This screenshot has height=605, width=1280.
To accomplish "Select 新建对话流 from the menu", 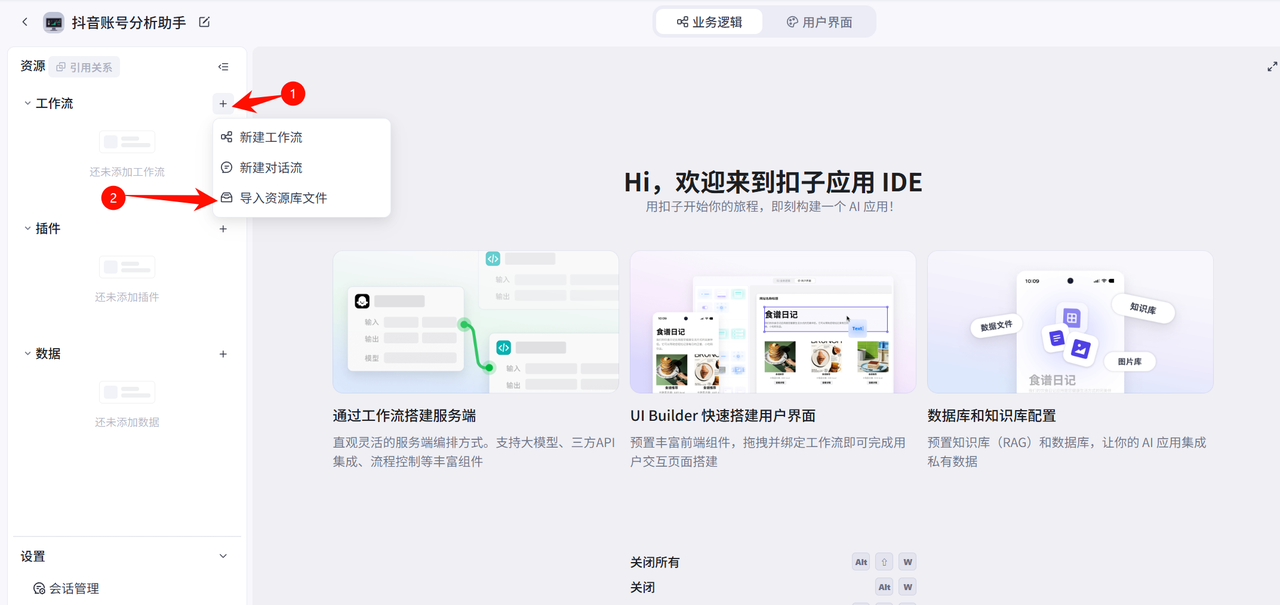I will [270, 168].
